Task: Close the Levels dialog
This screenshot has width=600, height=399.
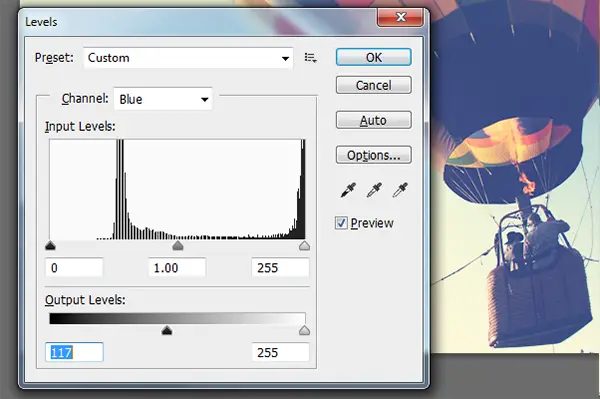Action: [x=401, y=17]
